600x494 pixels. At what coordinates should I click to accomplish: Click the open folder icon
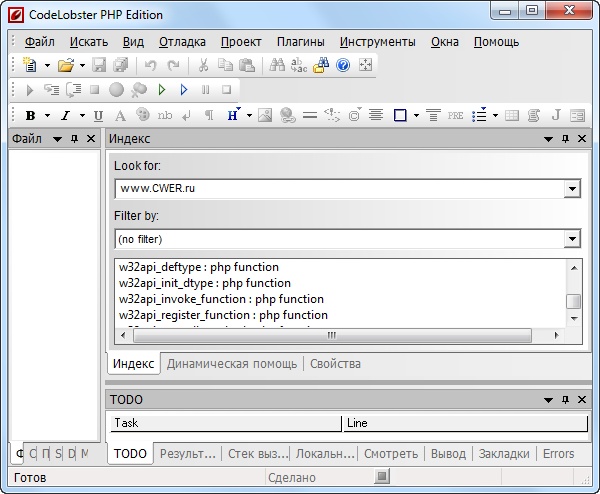[x=65, y=65]
